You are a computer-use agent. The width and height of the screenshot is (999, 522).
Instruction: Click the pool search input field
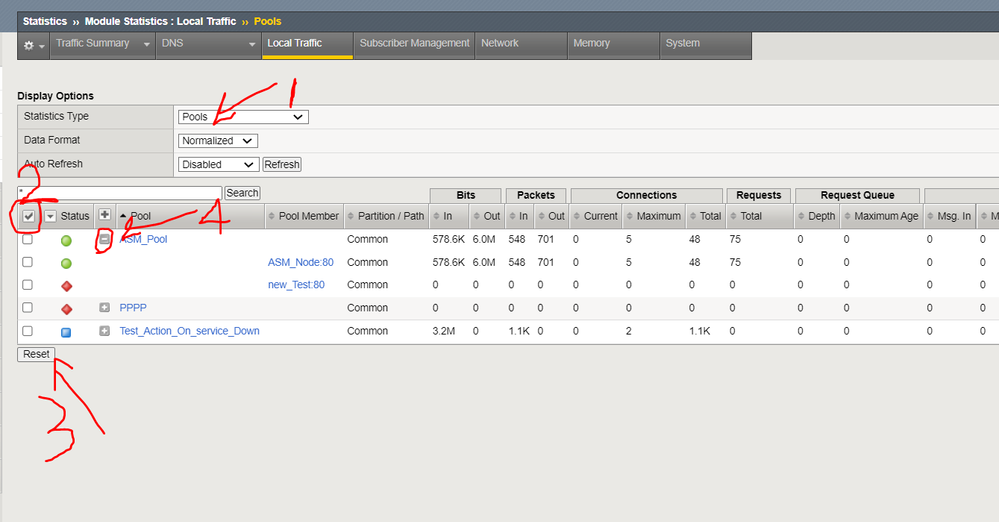pyautogui.click(x=120, y=192)
